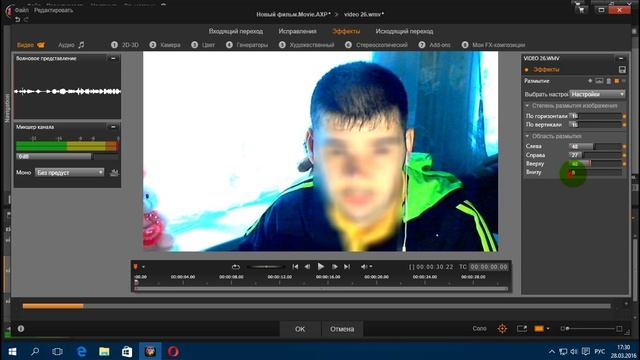Select the Видео mode toggle
Viewport: 640px width, 360px height.
(x=31, y=45)
